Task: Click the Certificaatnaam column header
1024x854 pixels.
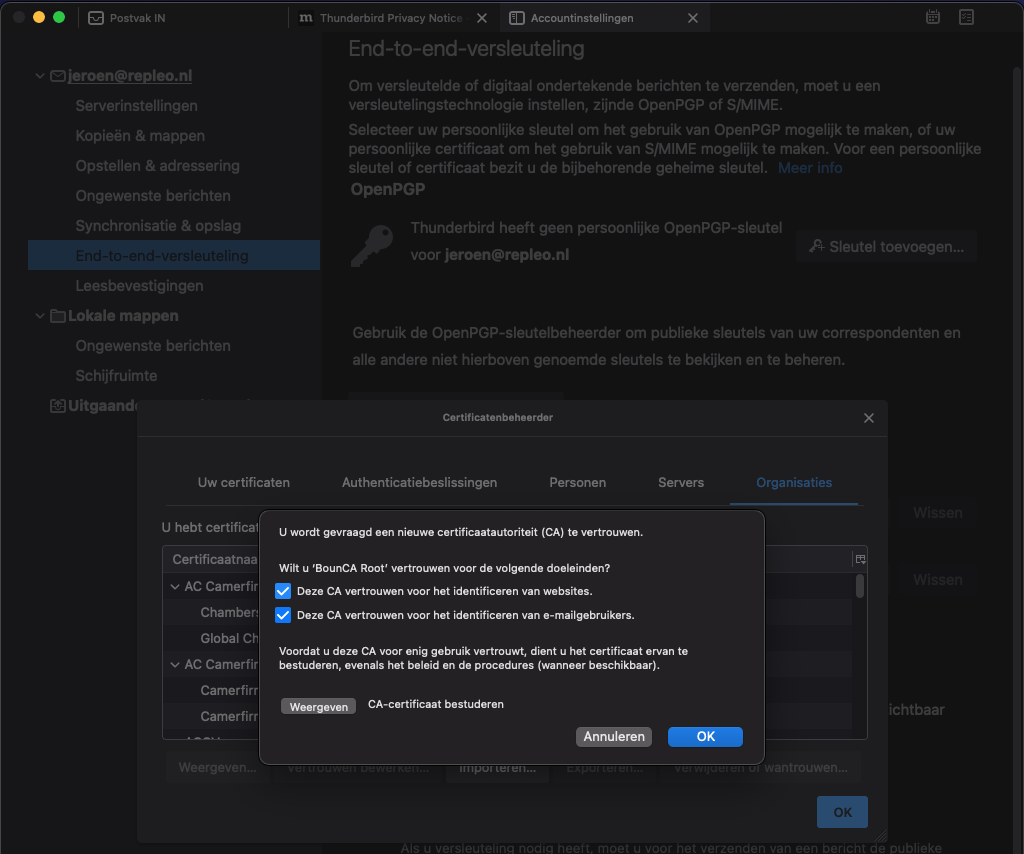Action: 211,560
